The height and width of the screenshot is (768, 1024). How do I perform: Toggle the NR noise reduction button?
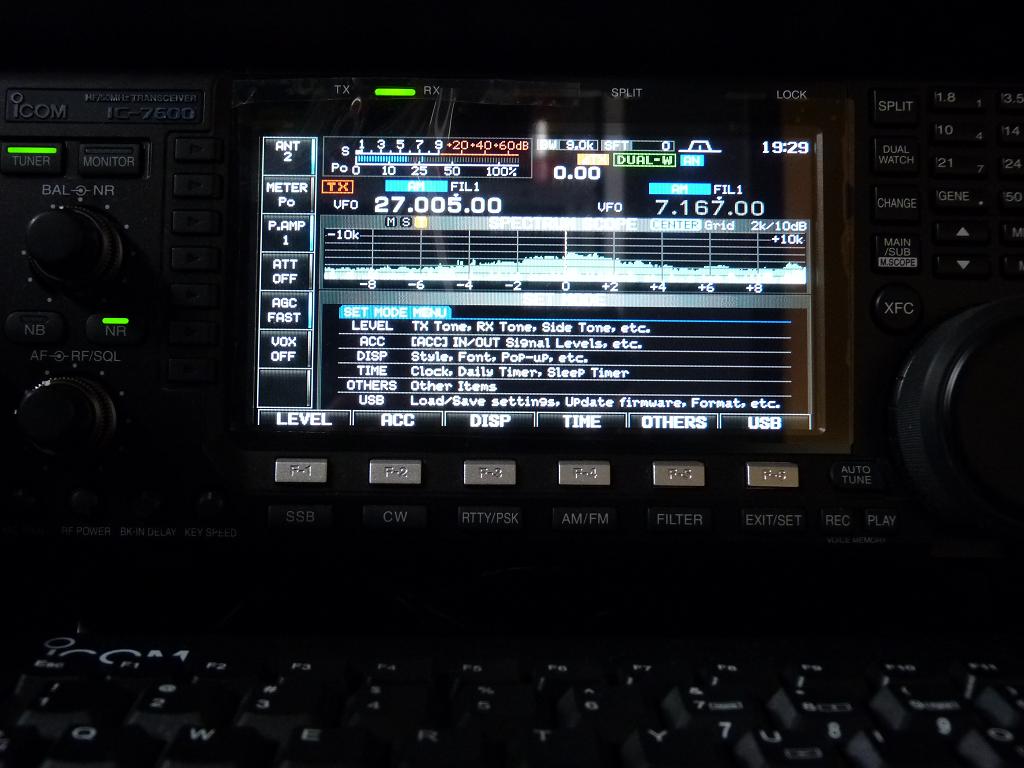(x=116, y=328)
